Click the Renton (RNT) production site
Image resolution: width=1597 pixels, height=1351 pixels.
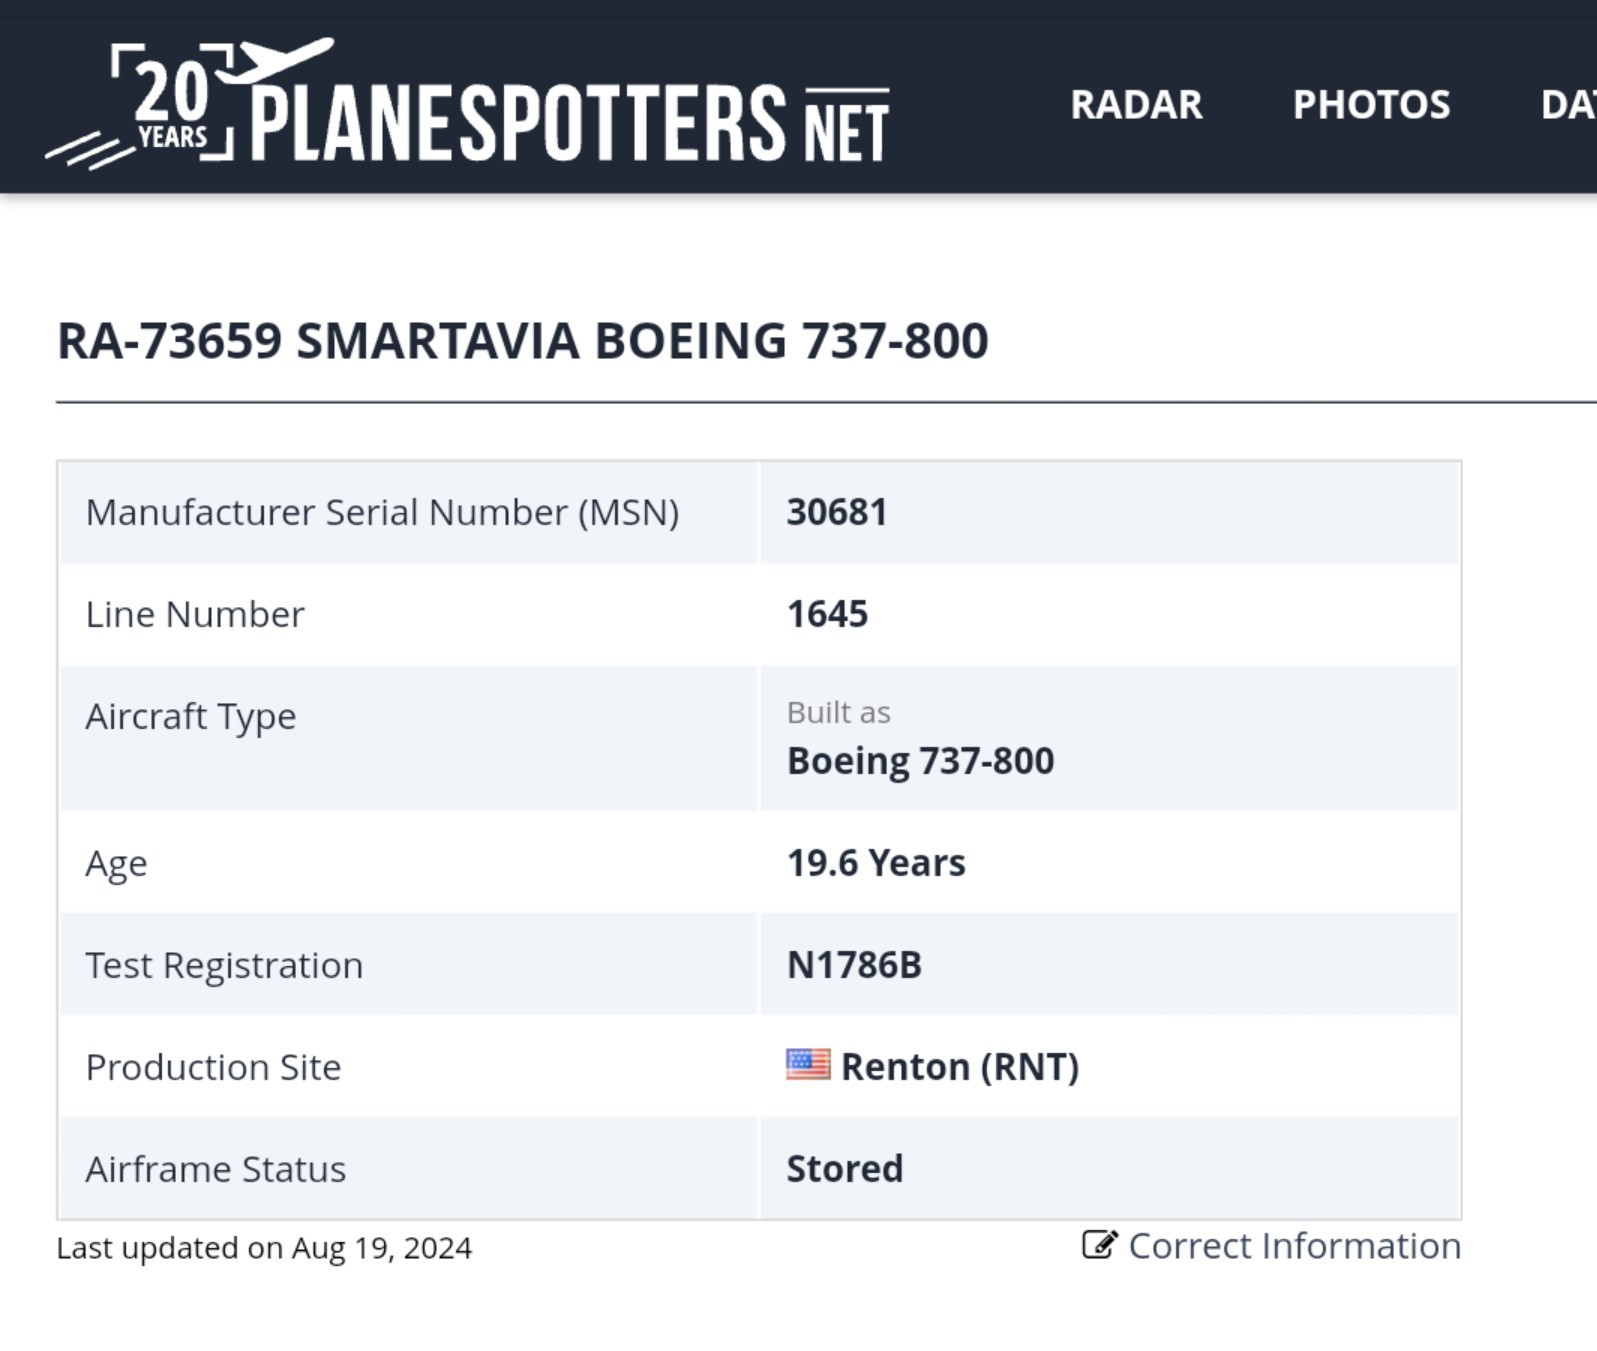click(x=959, y=1067)
